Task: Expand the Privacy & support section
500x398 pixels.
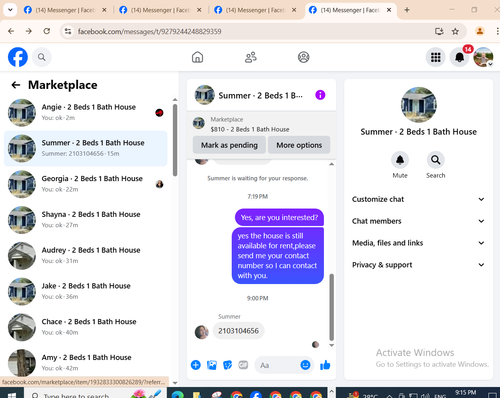Action: (x=418, y=265)
